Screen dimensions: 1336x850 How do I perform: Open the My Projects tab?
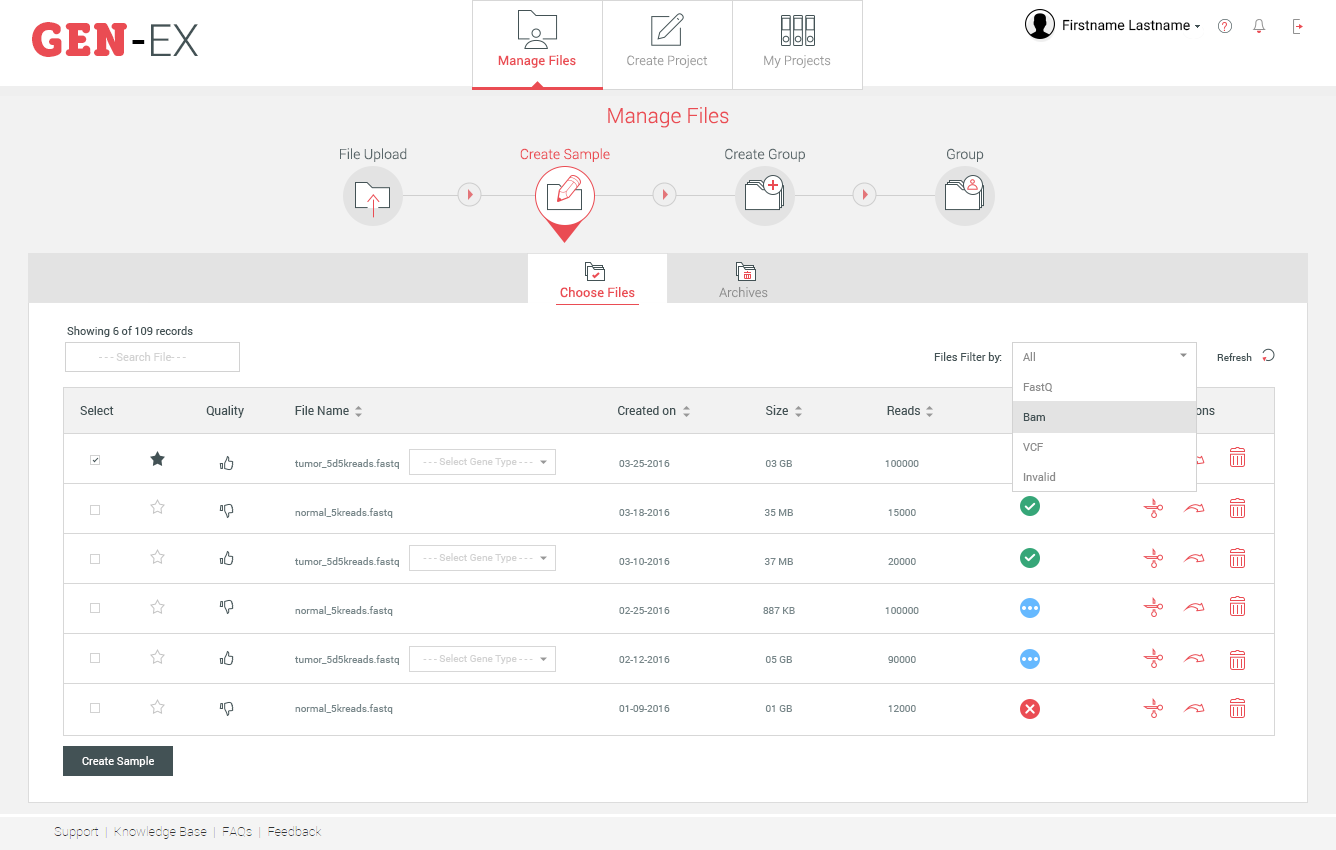coord(796,44)
